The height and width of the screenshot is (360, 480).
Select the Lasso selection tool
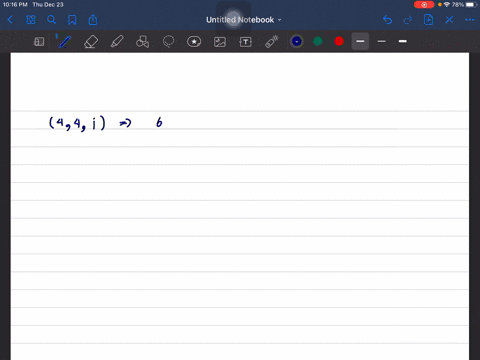168,42
